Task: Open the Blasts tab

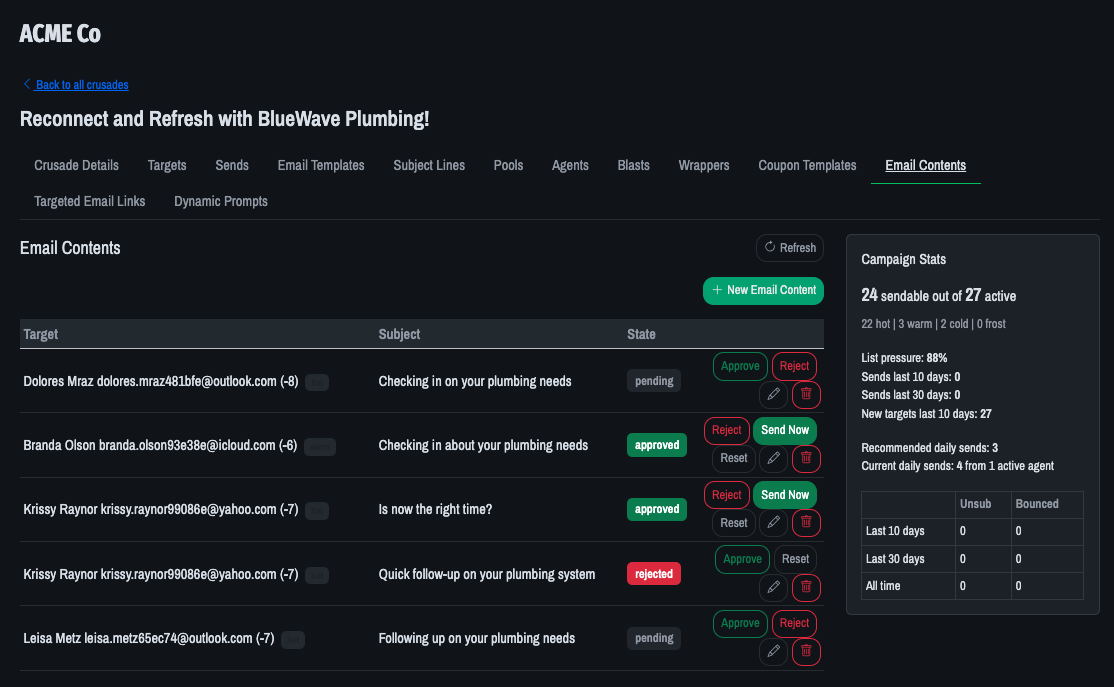Action: tap(633, 165)
